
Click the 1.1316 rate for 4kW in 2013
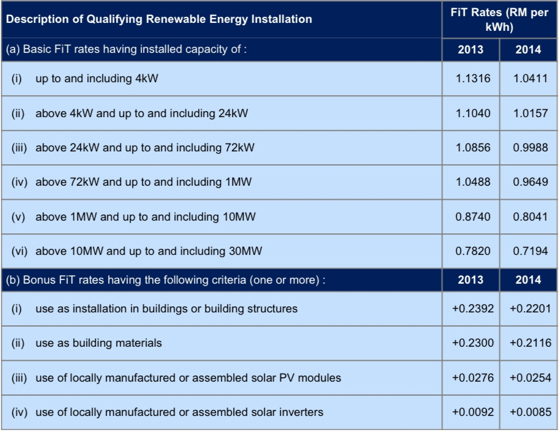tap(471, 78)
